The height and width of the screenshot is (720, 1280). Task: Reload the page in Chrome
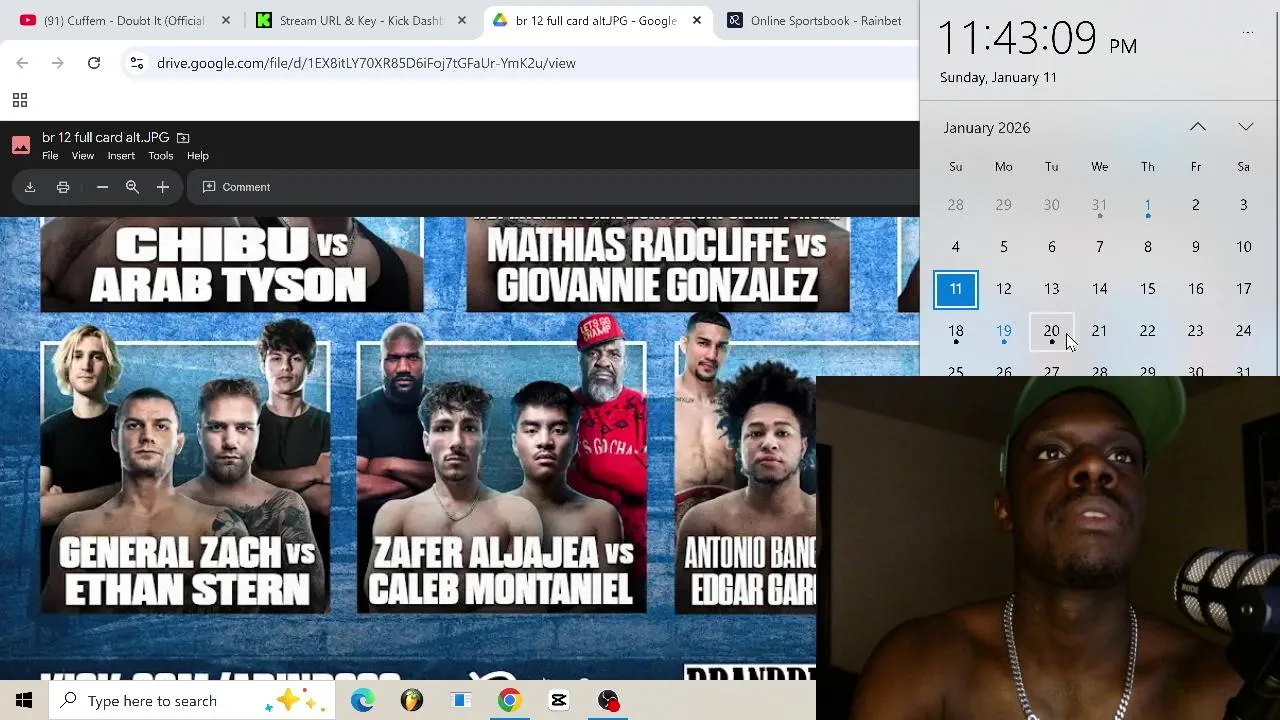[x=94, y=63]
